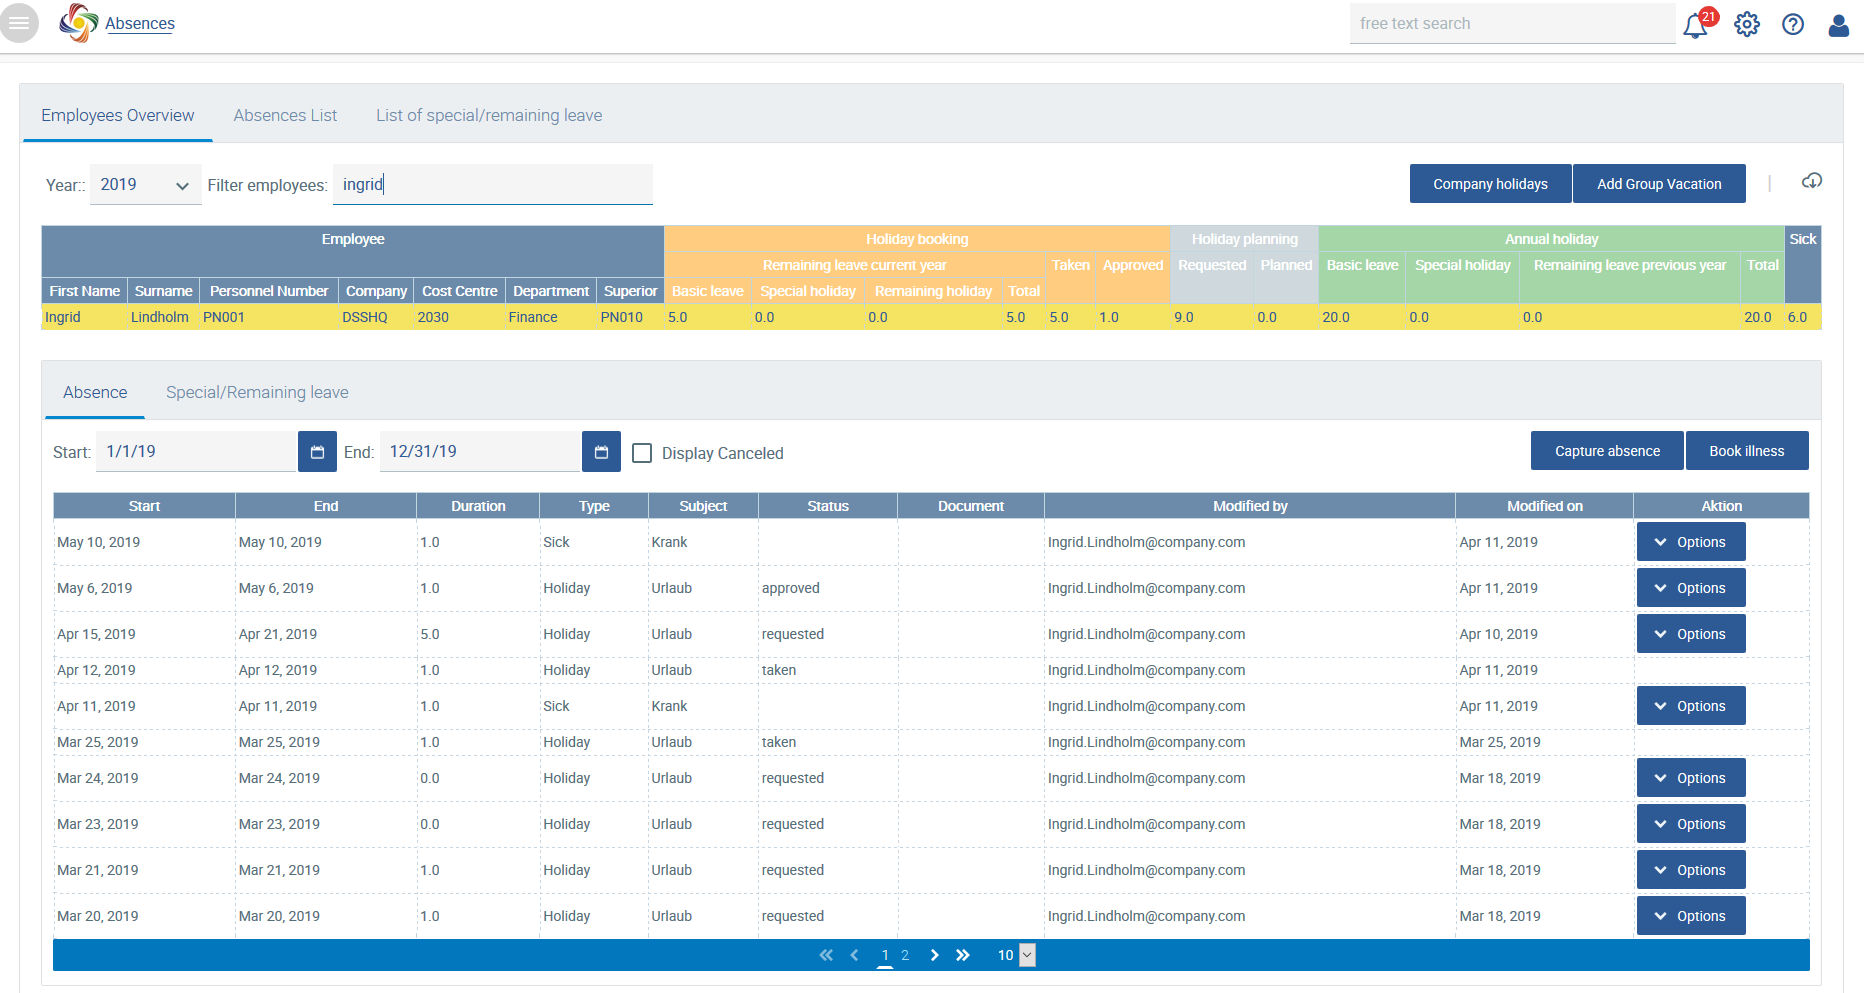Click the Capture absence button
The width and height of the screenshot is (1864, 993).
coord(1607,451)
